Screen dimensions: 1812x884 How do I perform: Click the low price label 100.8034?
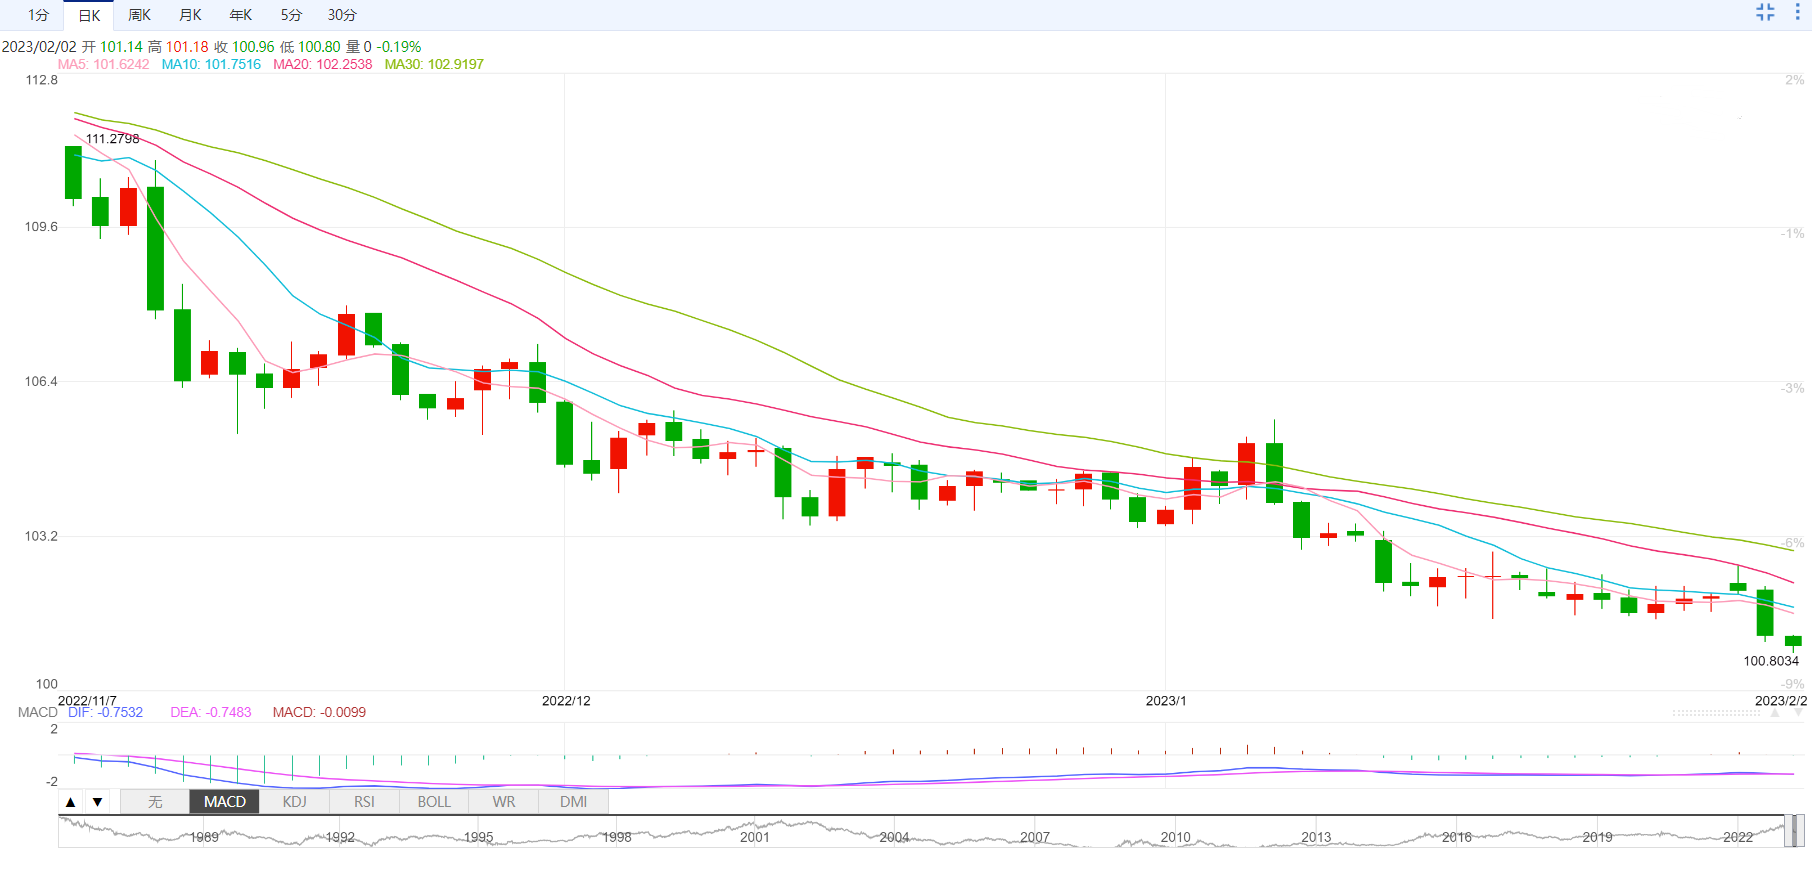[1771, 661]
